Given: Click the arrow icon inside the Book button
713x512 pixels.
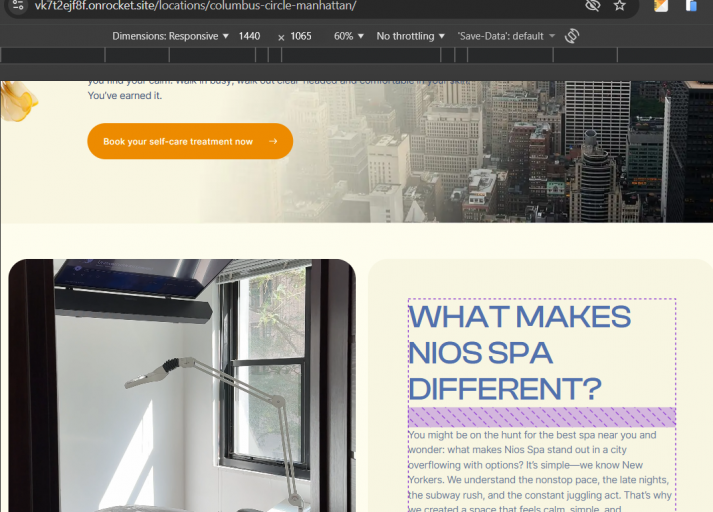Looking at the screenshot, I should (x=273, y=141).
